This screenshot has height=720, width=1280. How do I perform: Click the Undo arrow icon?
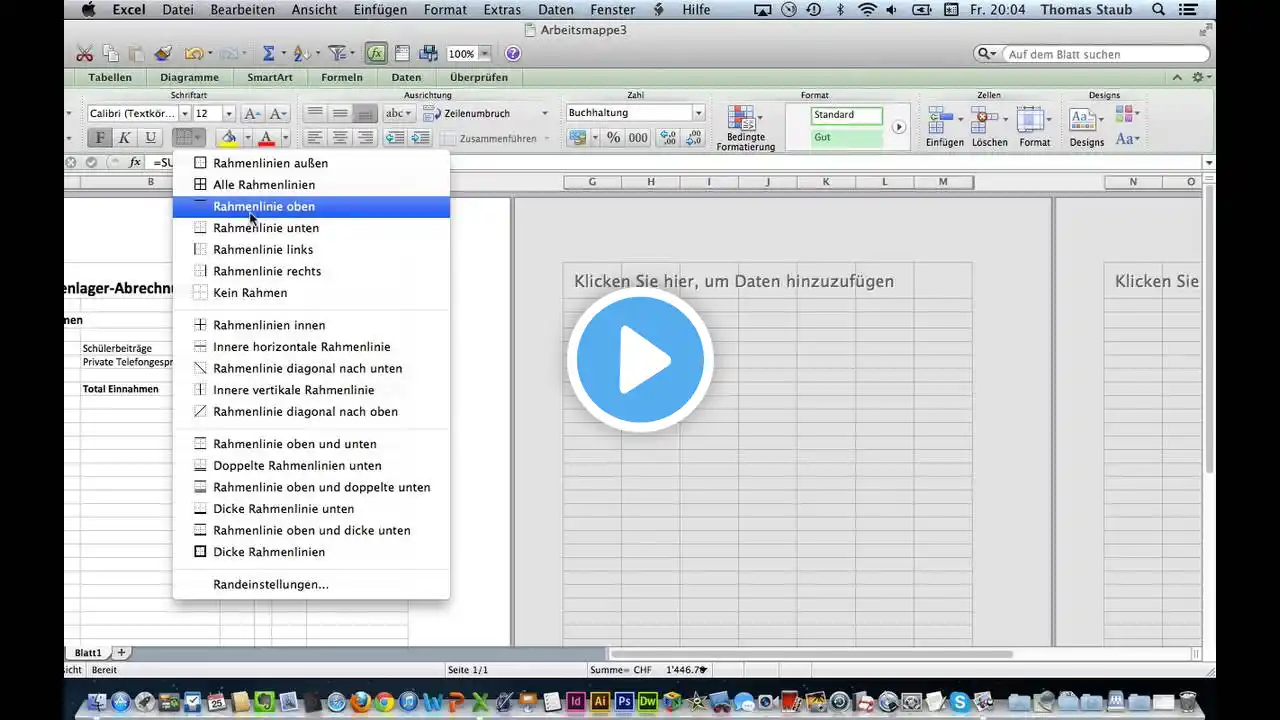(193, 54)
